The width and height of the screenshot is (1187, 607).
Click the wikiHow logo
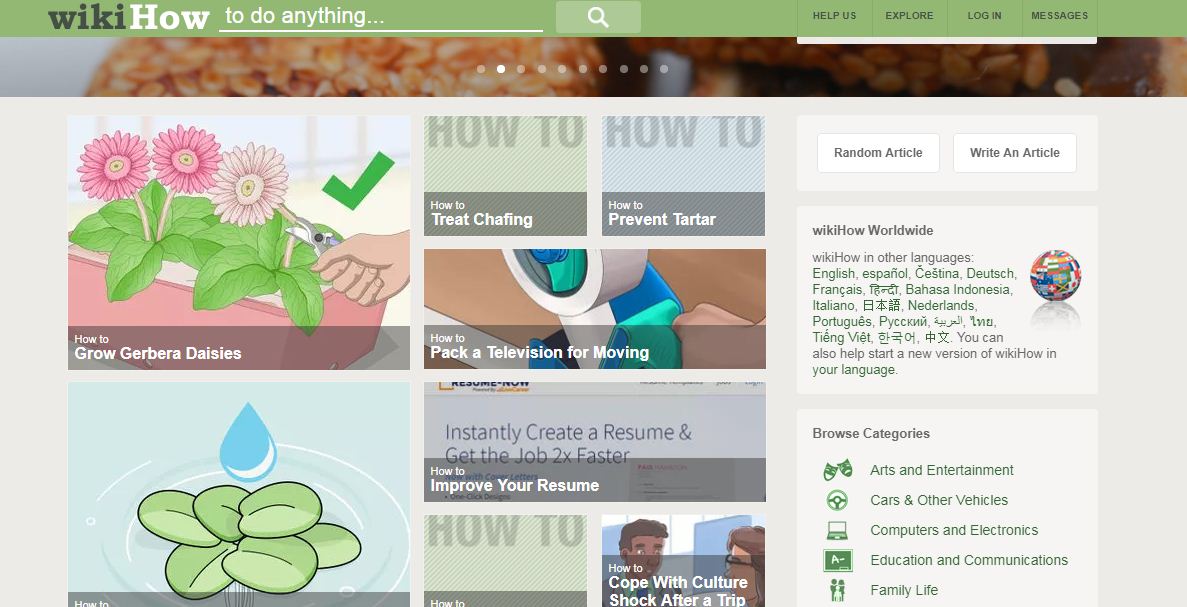128,17
